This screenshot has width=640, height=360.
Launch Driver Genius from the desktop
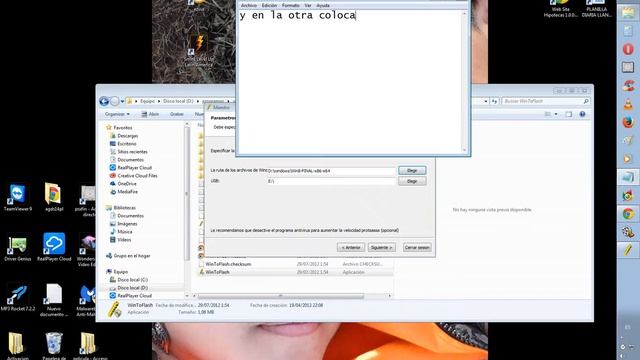coord(18,247)
